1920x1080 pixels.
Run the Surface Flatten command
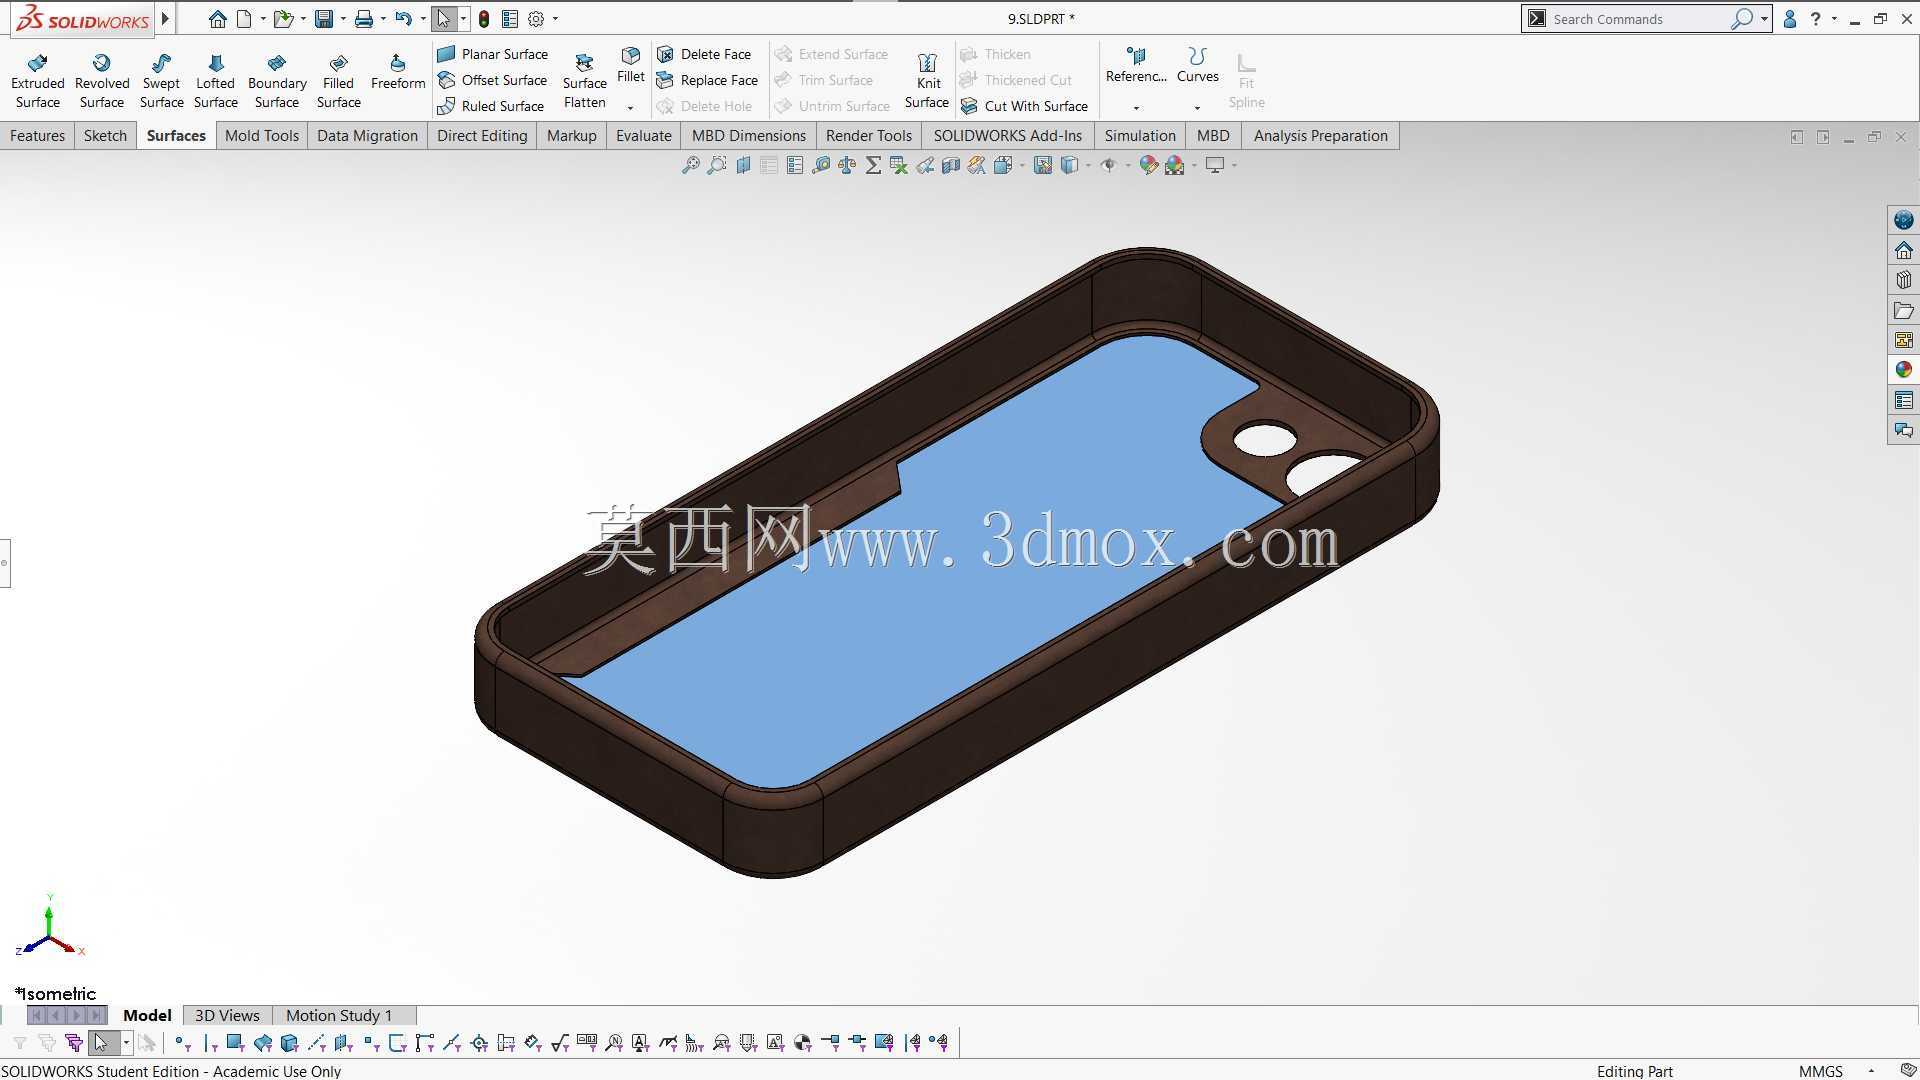tap(584, 80)
